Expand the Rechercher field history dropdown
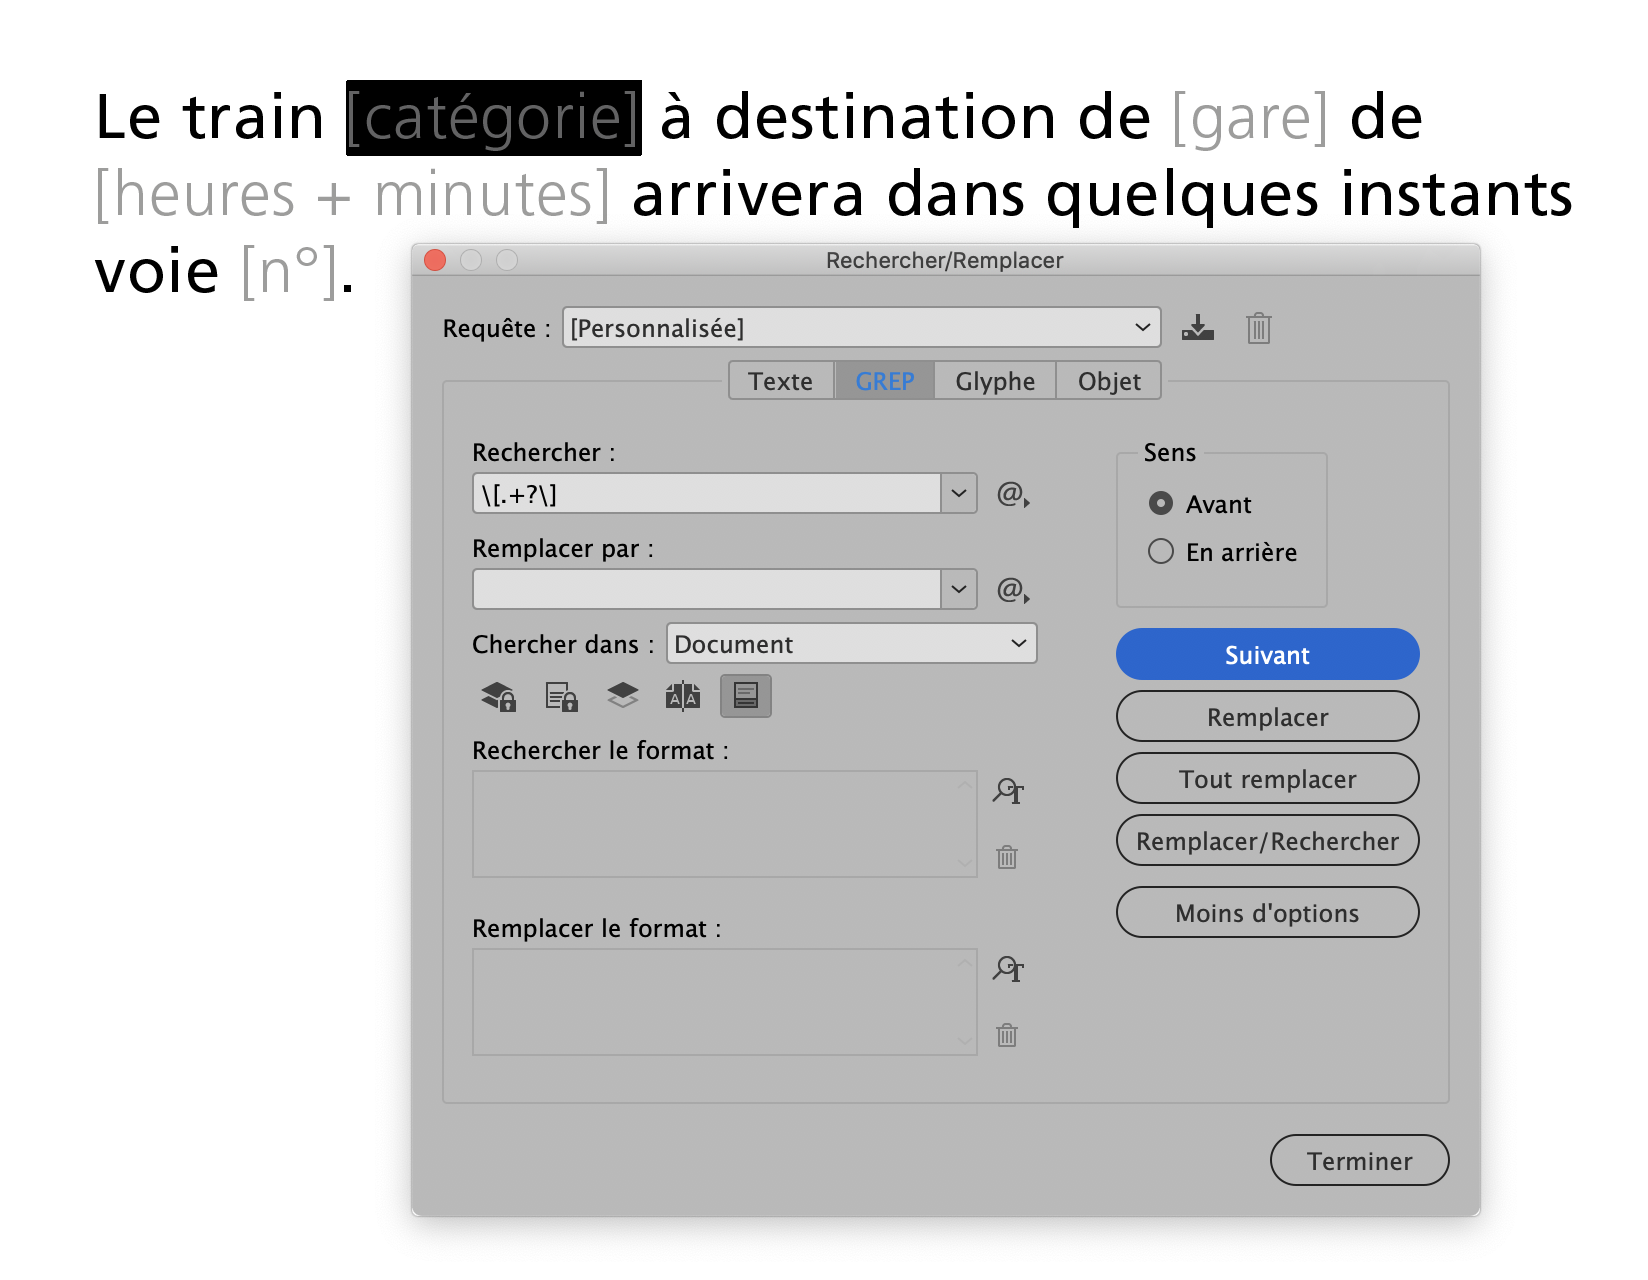The width and height of the screenshot is (1648, 1280). pyautogui.click(x=959, y=494)
